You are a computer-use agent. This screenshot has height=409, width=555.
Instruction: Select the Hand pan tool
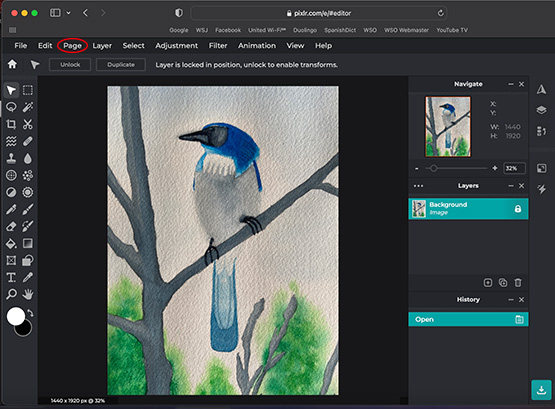[x=28, y=294]
